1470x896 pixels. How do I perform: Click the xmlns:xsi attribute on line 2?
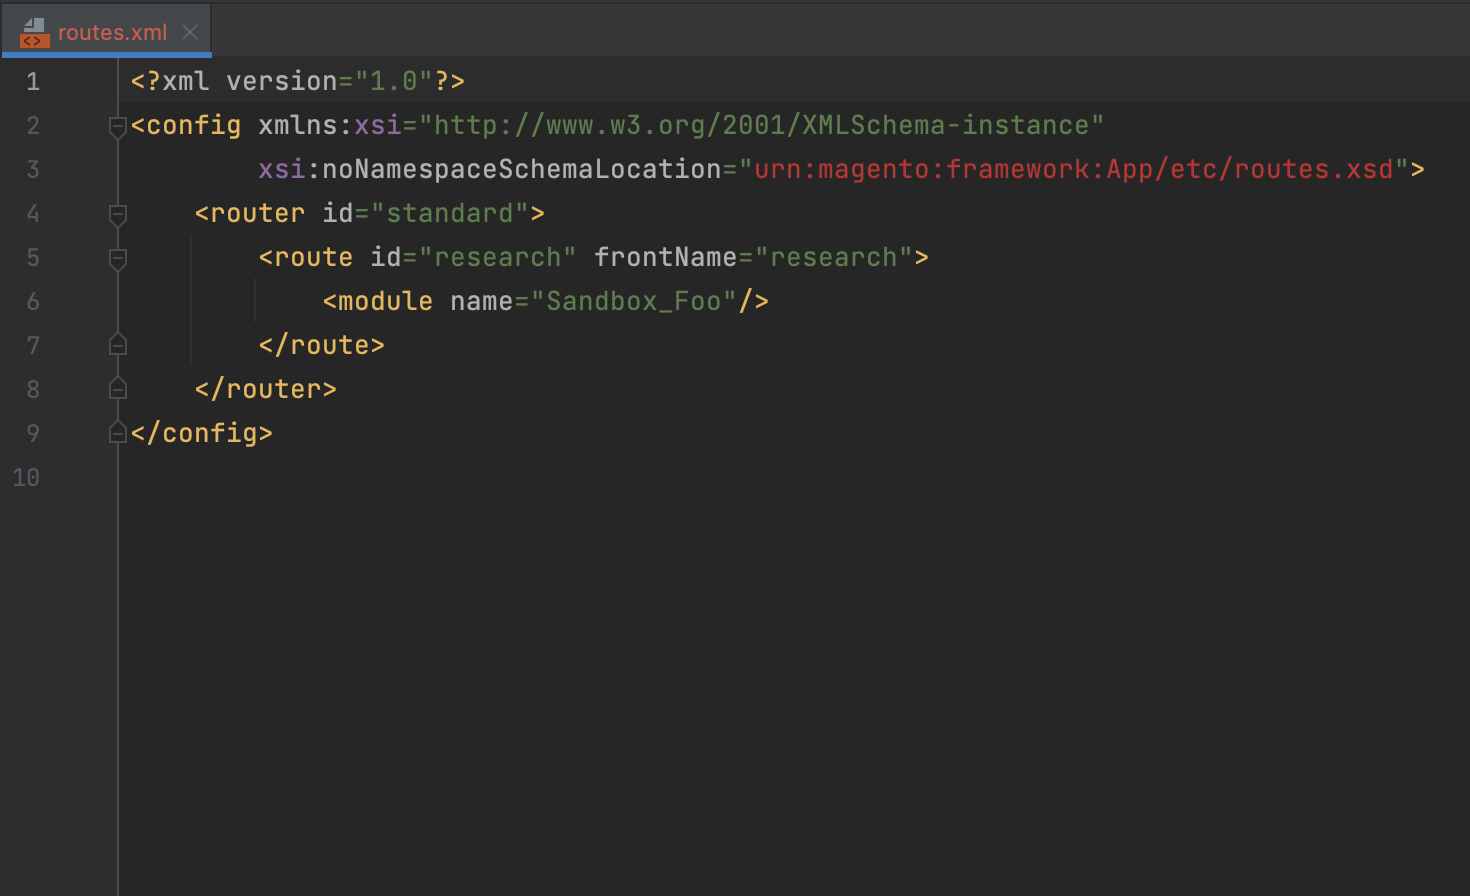[x=330, y=125]
